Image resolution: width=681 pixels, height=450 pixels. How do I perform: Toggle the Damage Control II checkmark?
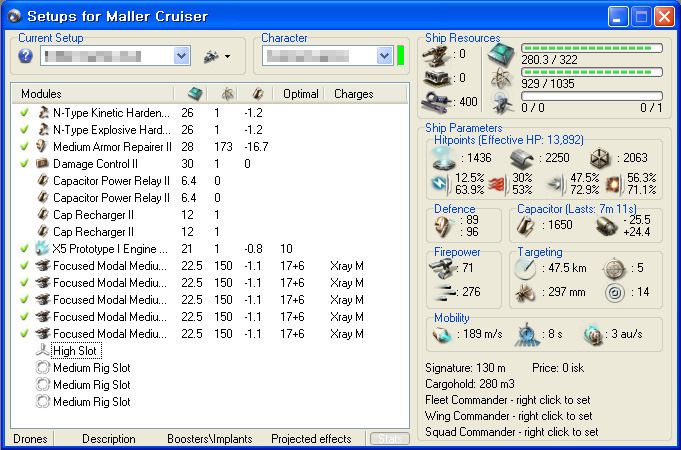[24, 163]
